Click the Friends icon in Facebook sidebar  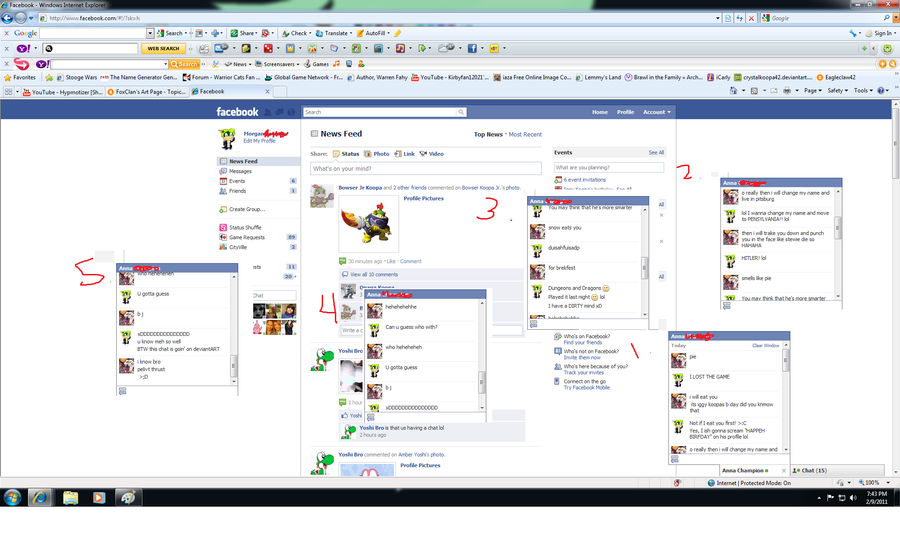pos(223,191)
